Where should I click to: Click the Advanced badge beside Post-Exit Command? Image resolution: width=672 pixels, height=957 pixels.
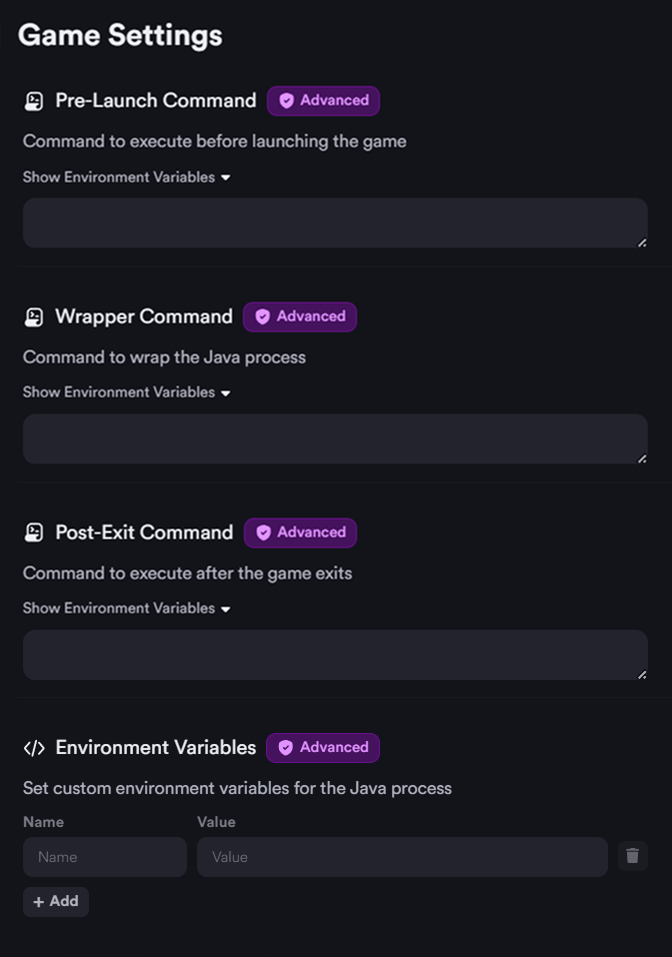pyautogui.click(x=300, y=533)
